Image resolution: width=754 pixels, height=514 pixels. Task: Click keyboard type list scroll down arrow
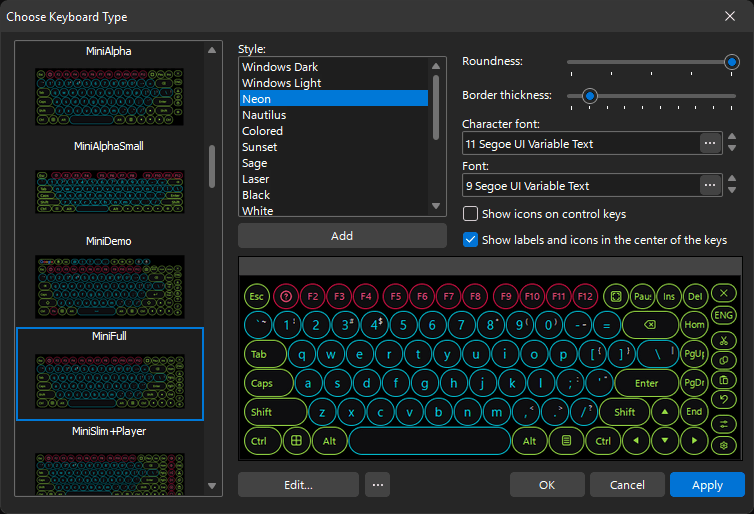coord(212,486)
